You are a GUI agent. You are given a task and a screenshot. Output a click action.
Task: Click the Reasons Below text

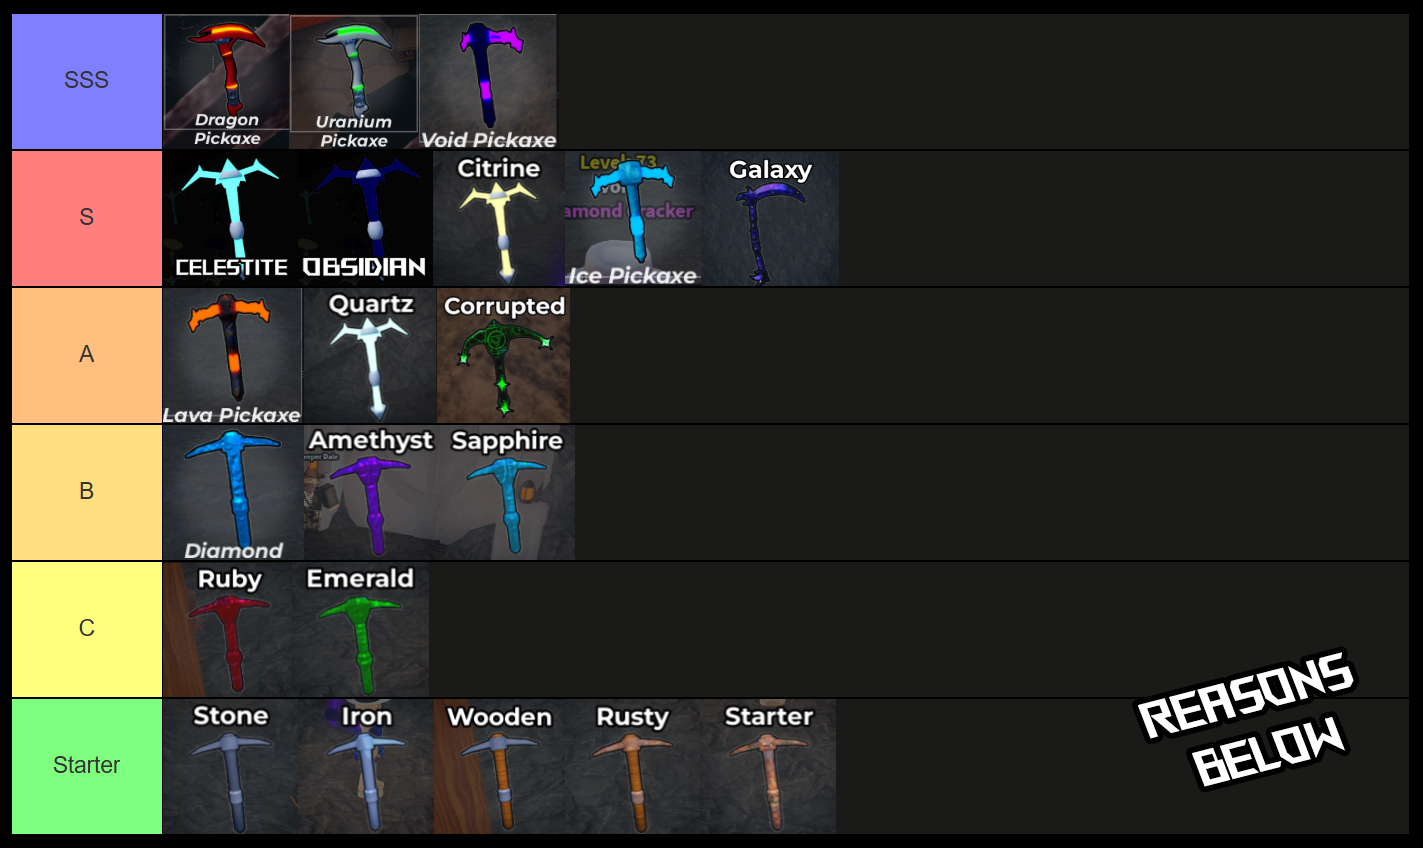1246,718
